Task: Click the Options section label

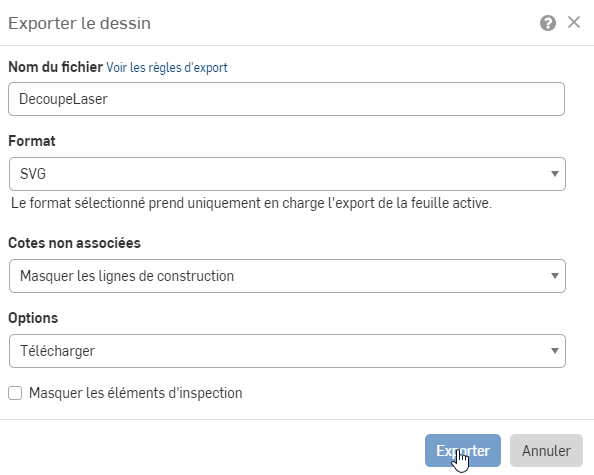Action: click(x=33, y=318)
